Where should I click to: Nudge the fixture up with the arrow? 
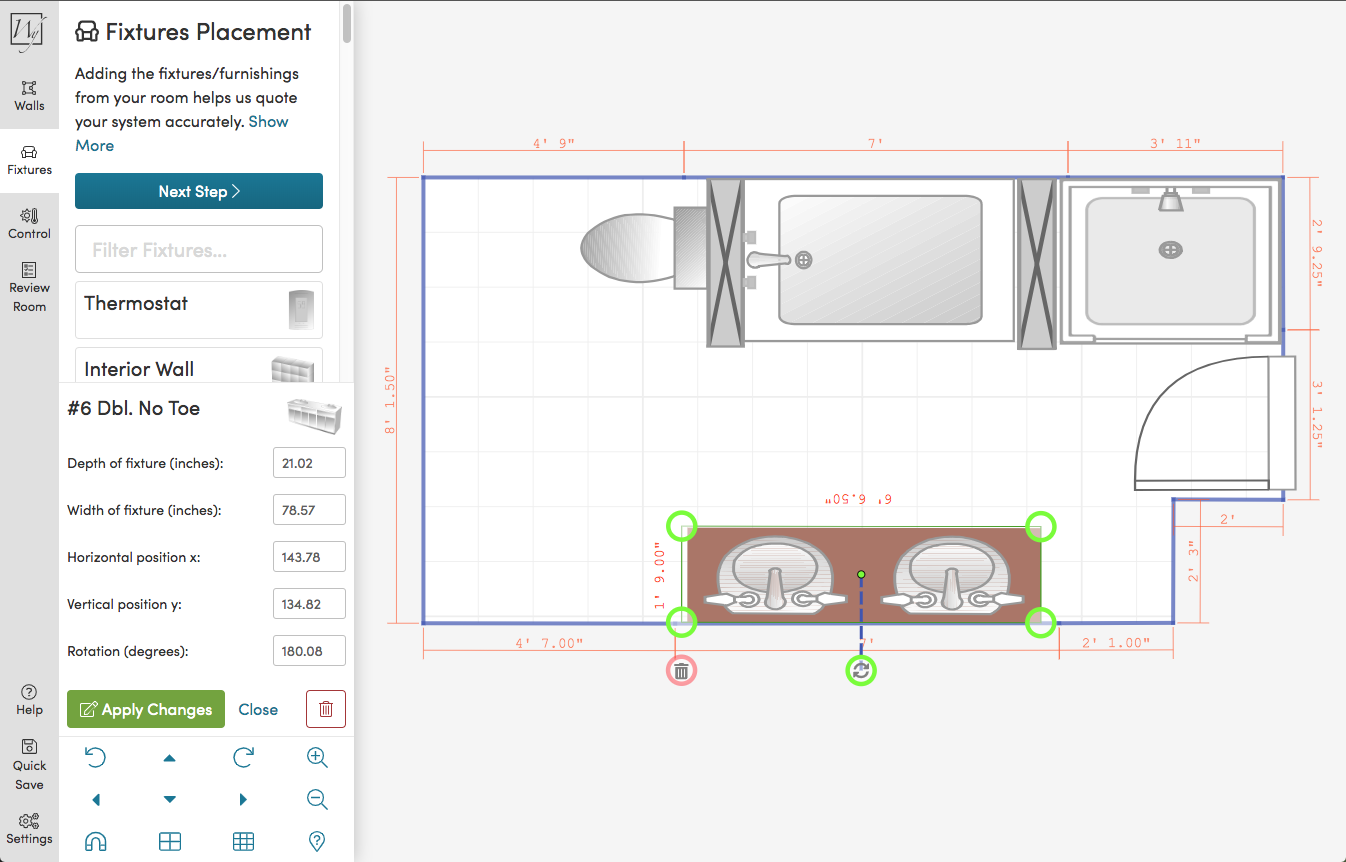(x=169, y=757)
